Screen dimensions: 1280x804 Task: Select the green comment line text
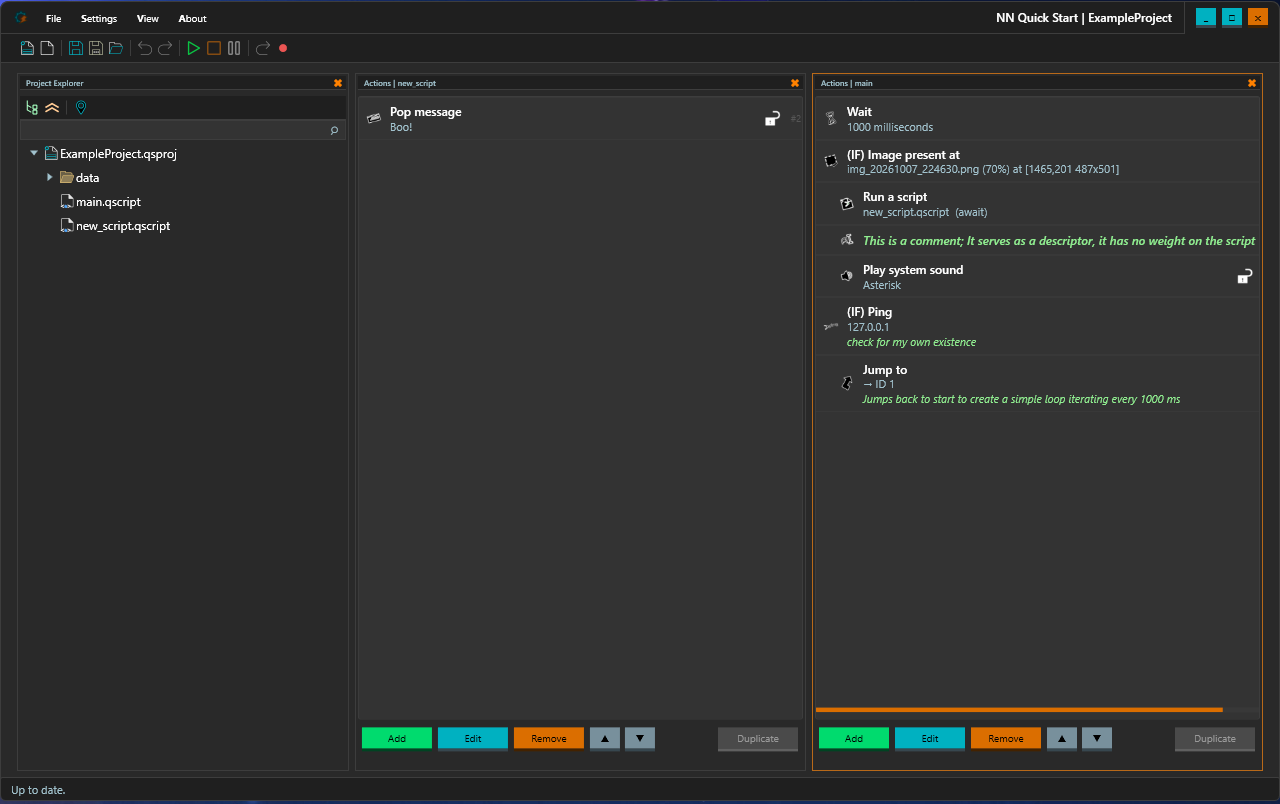[1059, 241]
